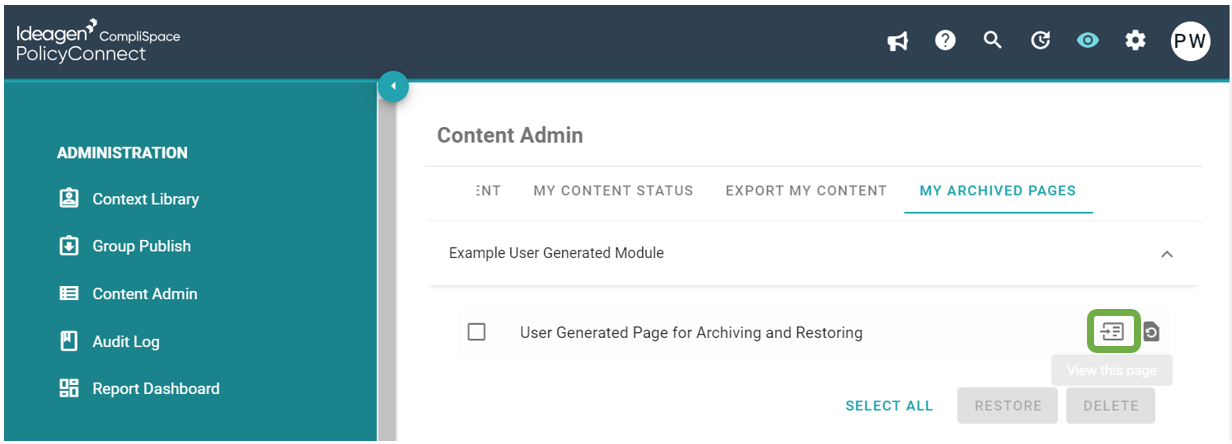Click the Select All link
Viewport: 1232px width, 444px height.
pyautogui.click(x=889, y=406)
